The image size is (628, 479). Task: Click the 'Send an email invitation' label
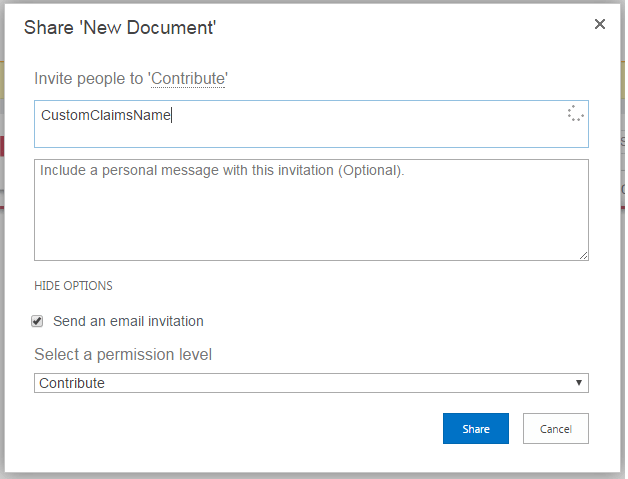pos(128,321)
